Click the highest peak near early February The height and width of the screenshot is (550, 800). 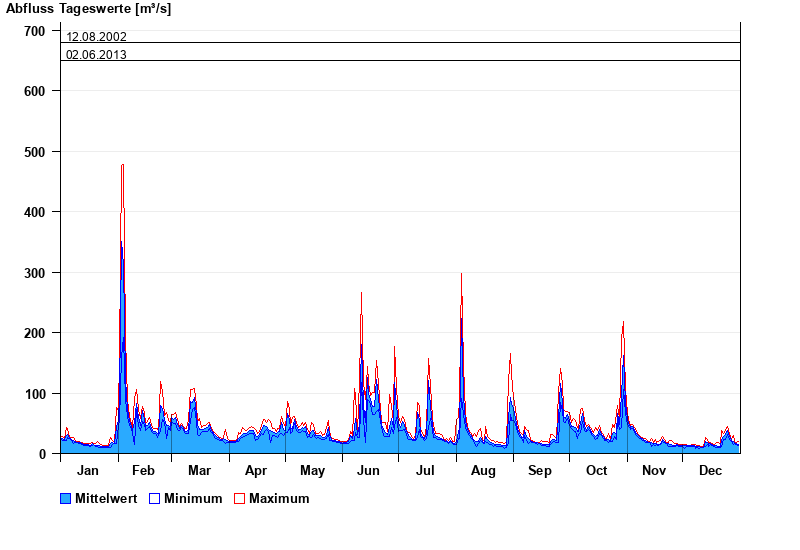point(122,166)
